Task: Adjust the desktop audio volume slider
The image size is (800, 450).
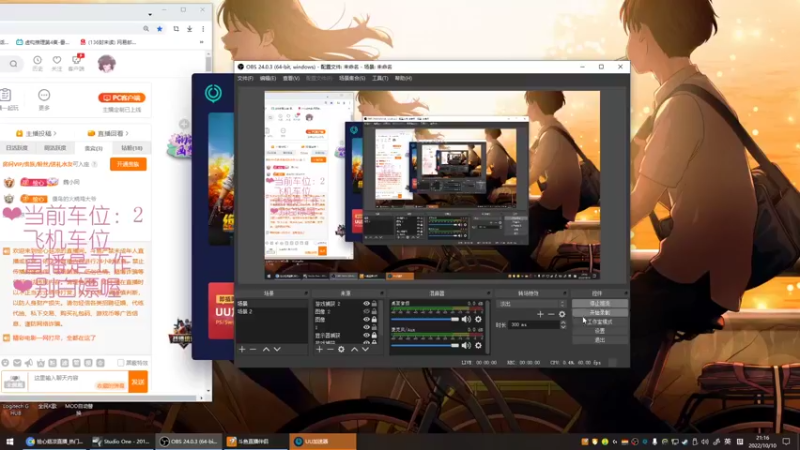Action: (x=425, y=319)
